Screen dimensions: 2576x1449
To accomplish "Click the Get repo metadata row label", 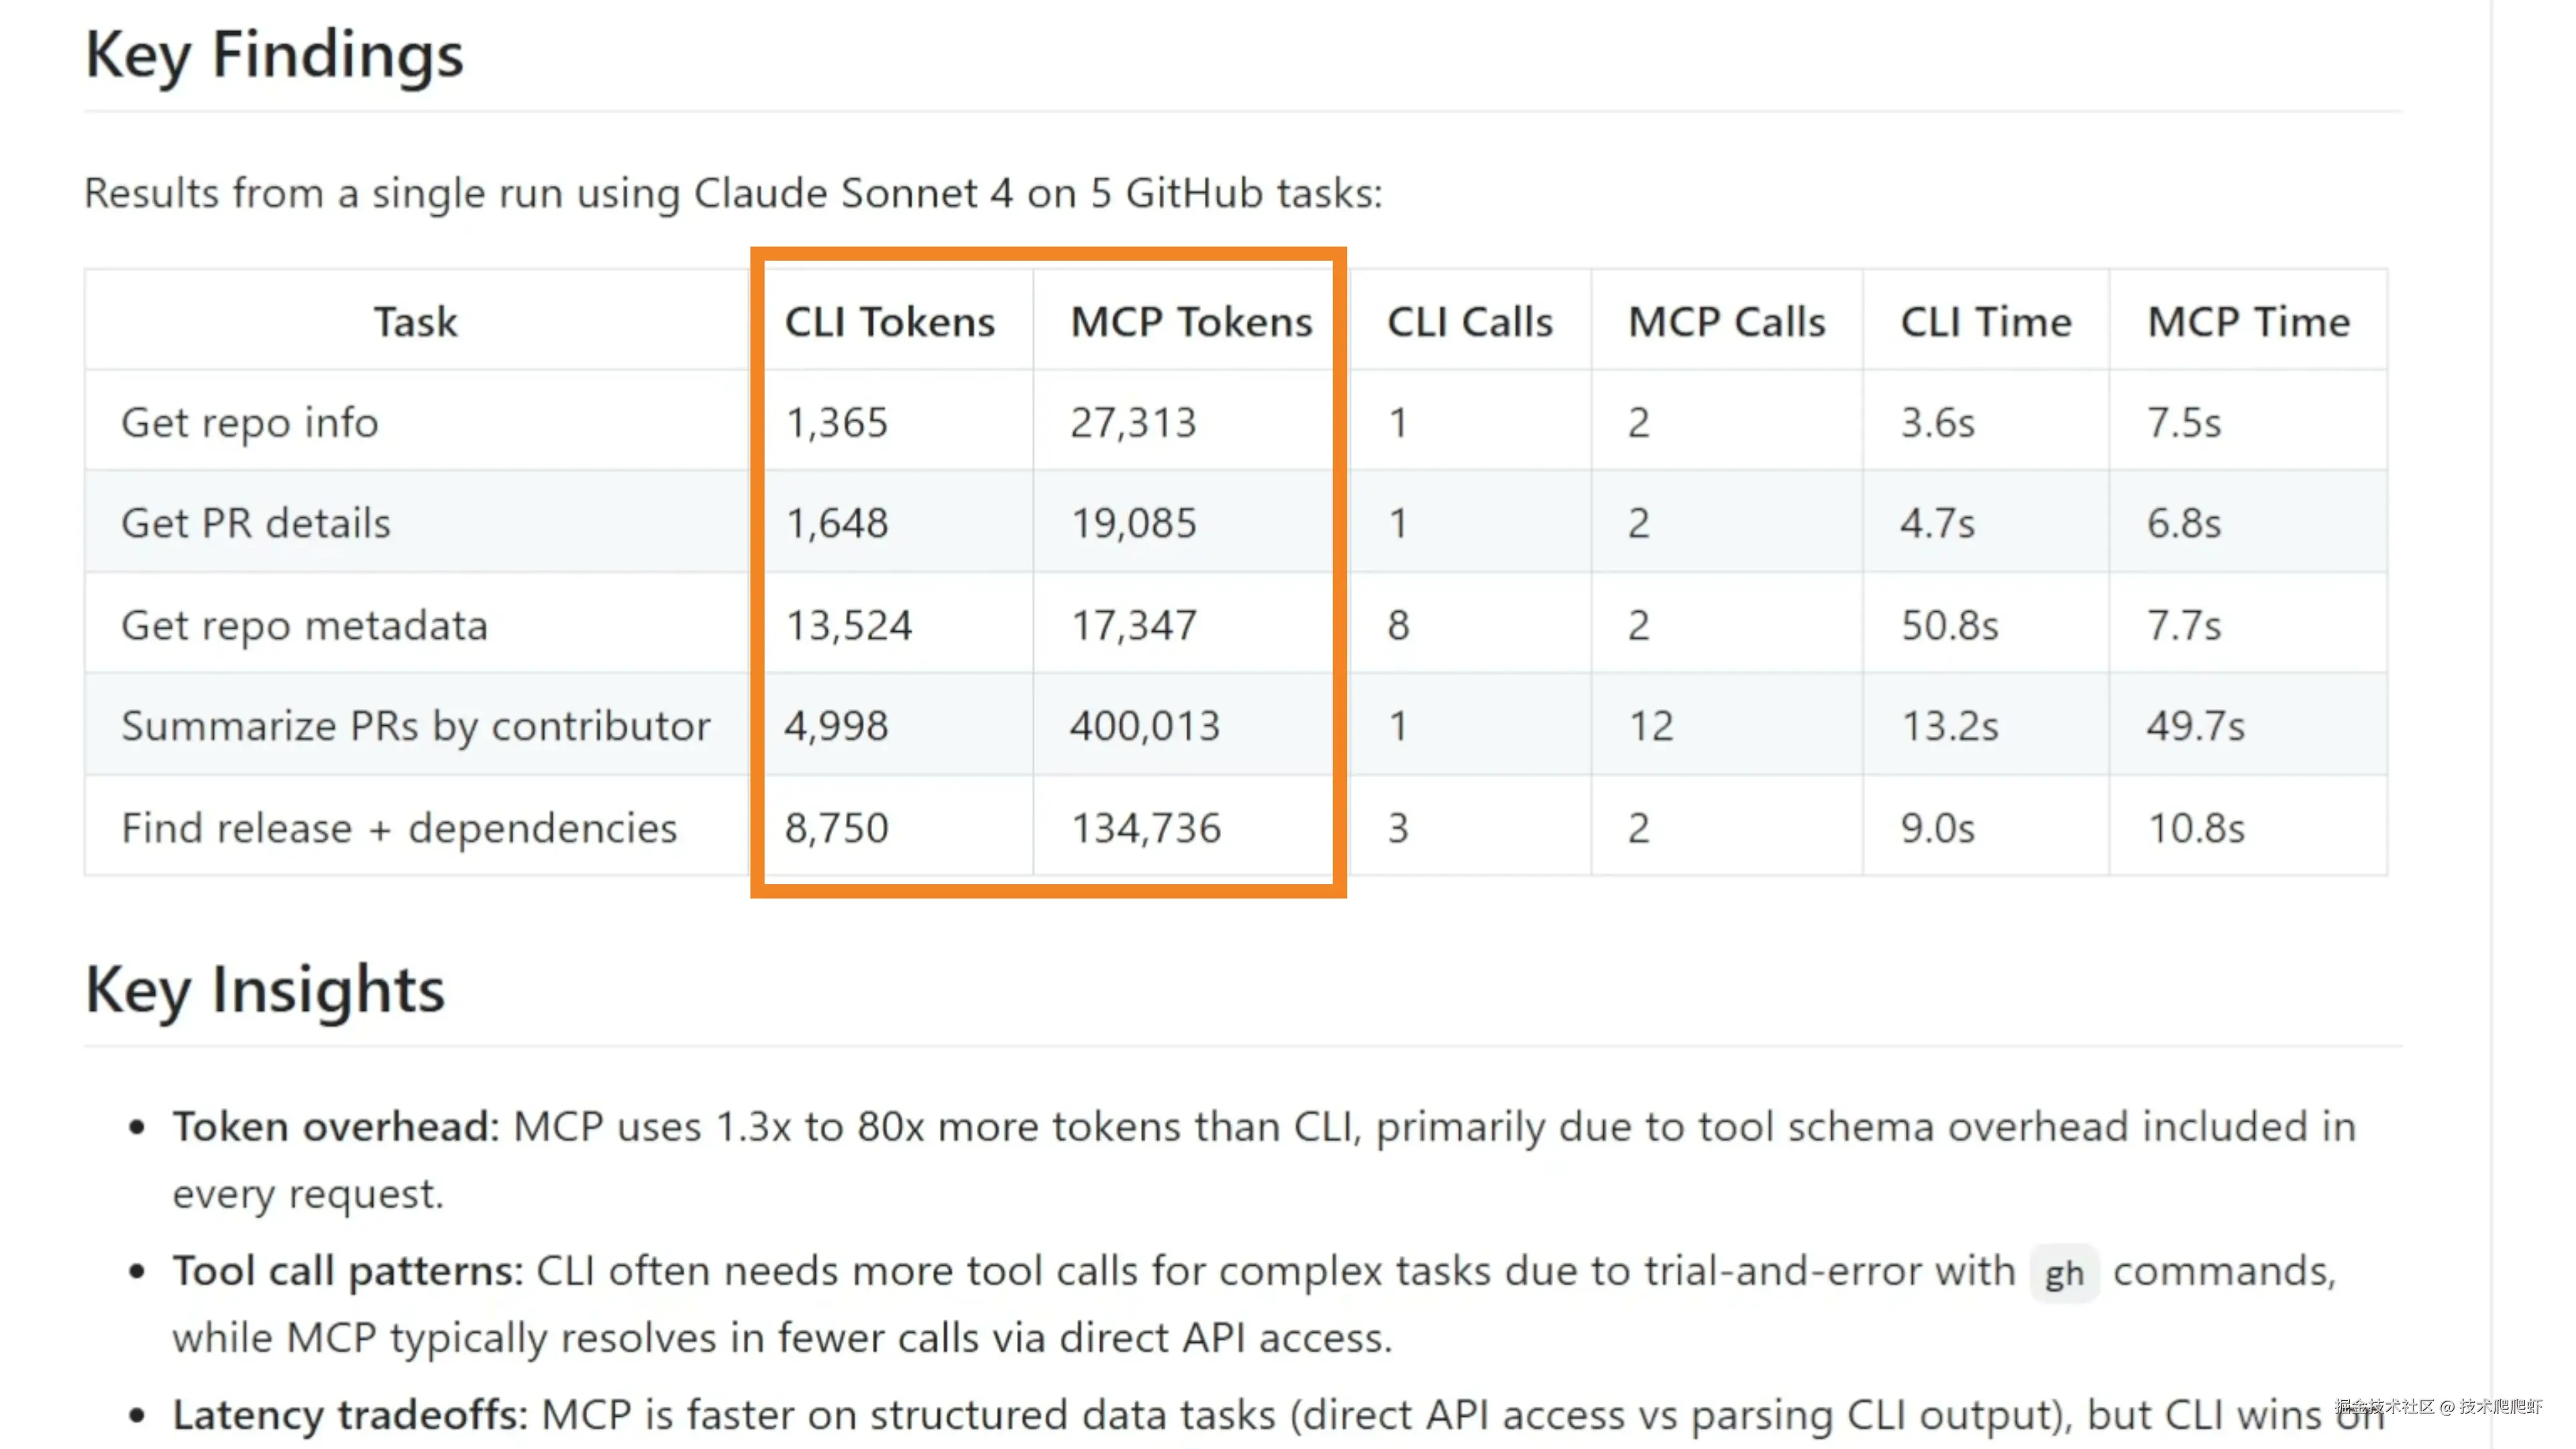I will [x=304, y=625].
